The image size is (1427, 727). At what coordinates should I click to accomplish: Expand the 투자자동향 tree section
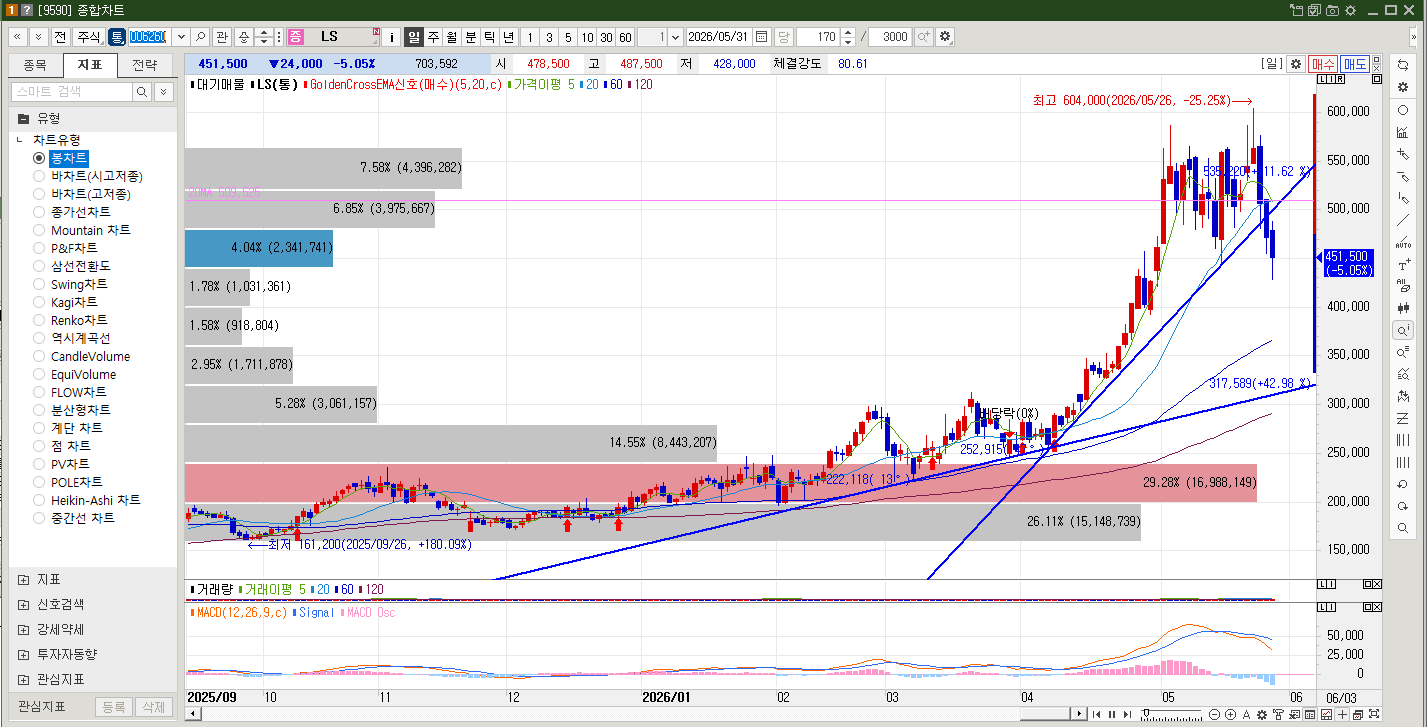(x=23, y=655)
